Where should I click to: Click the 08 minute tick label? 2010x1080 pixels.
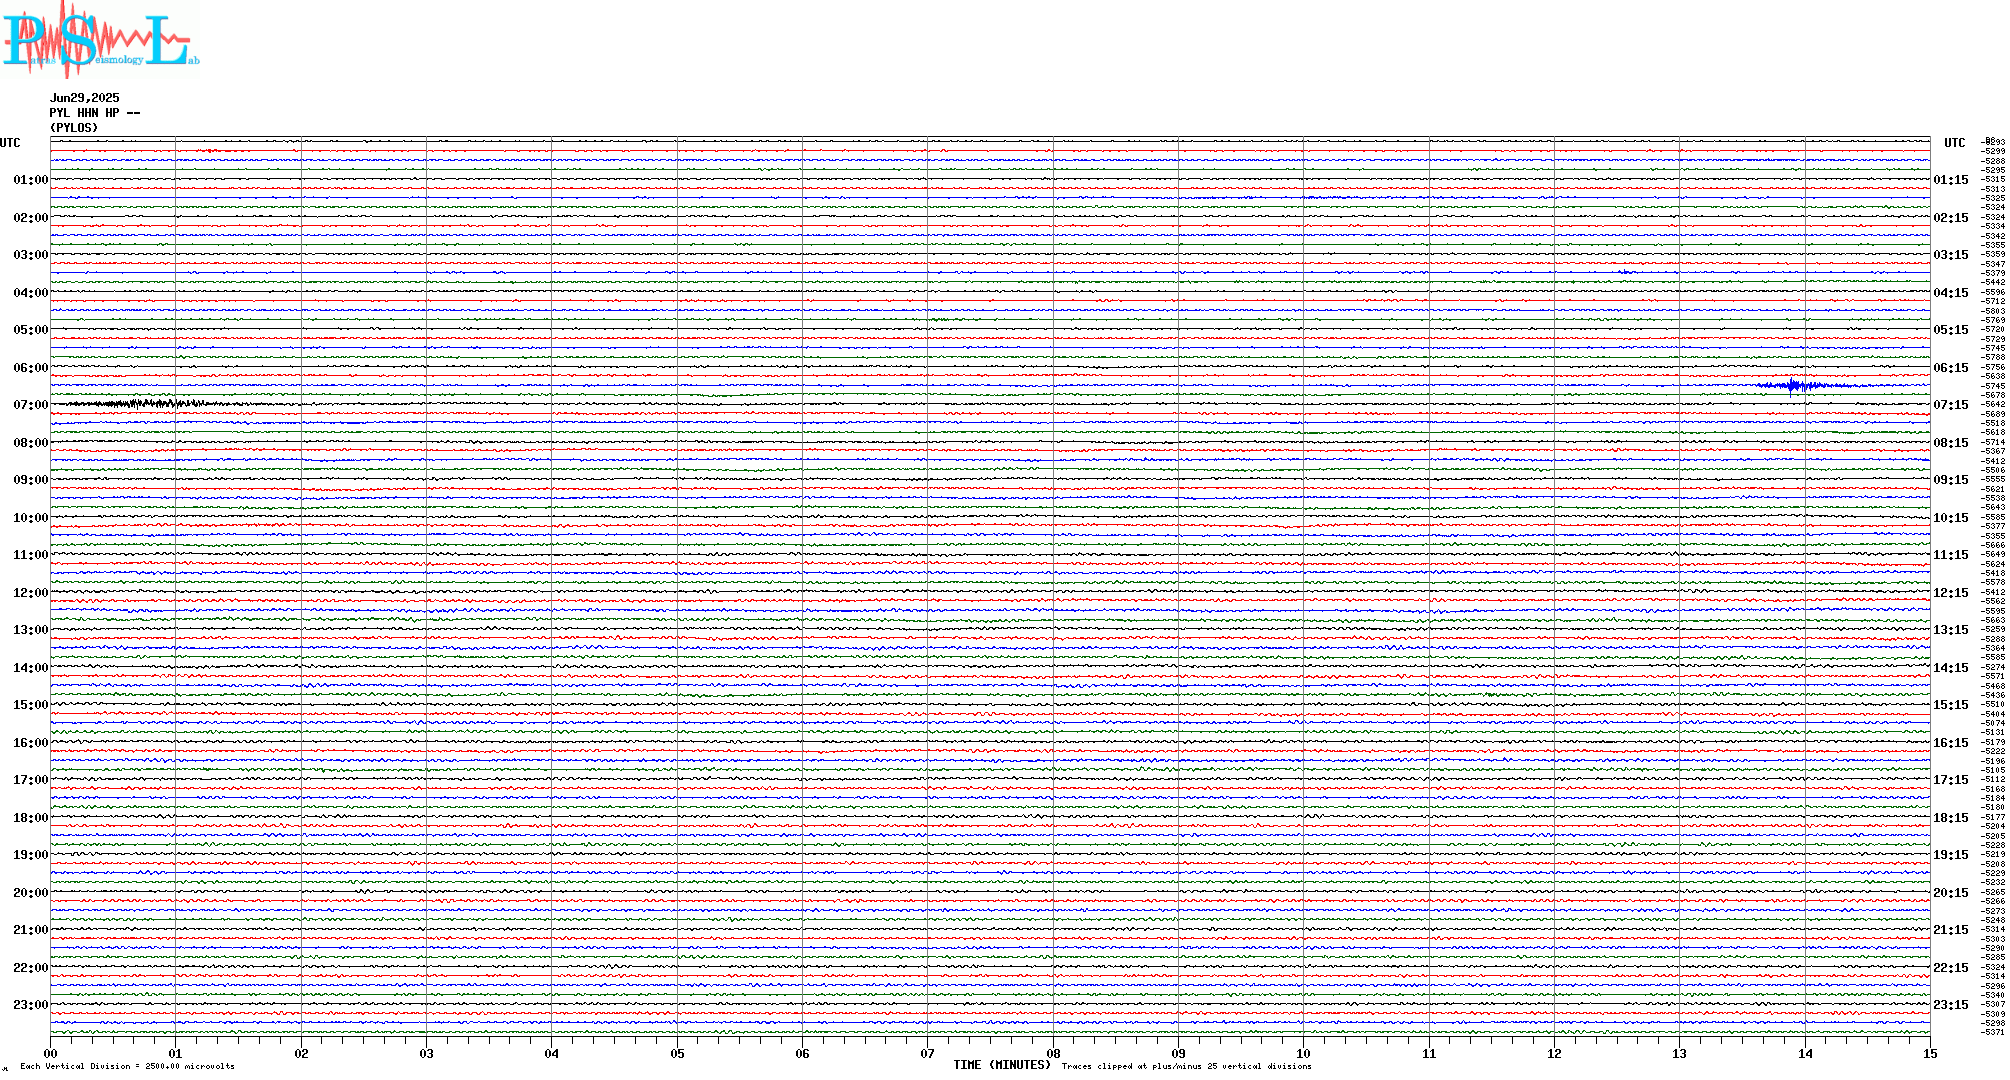(1053, 1053)
